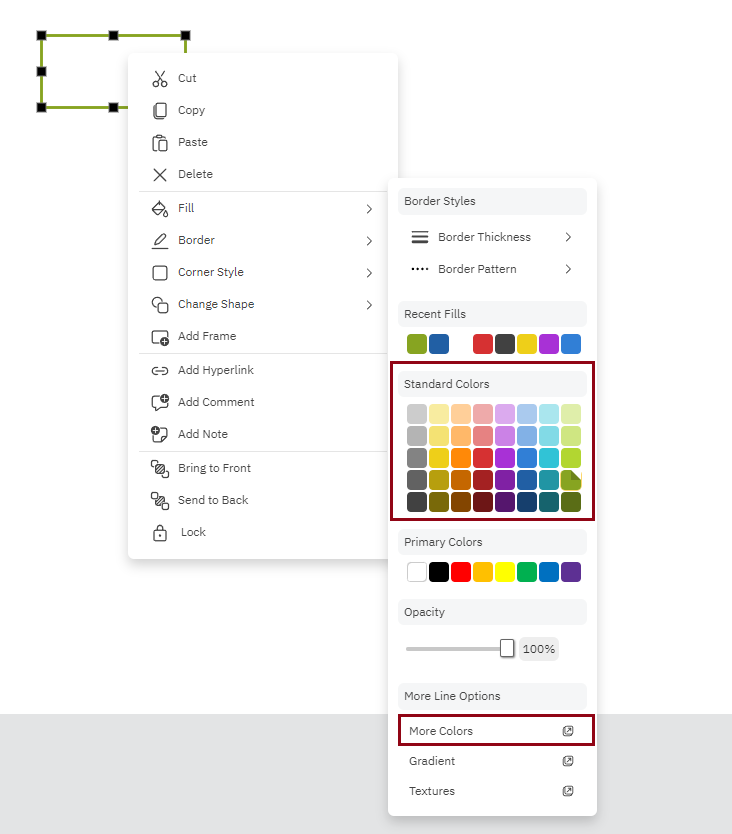Click the Paste clipboard icon
The width and height of the screenshot is (732, 834).
click(160, 143)
